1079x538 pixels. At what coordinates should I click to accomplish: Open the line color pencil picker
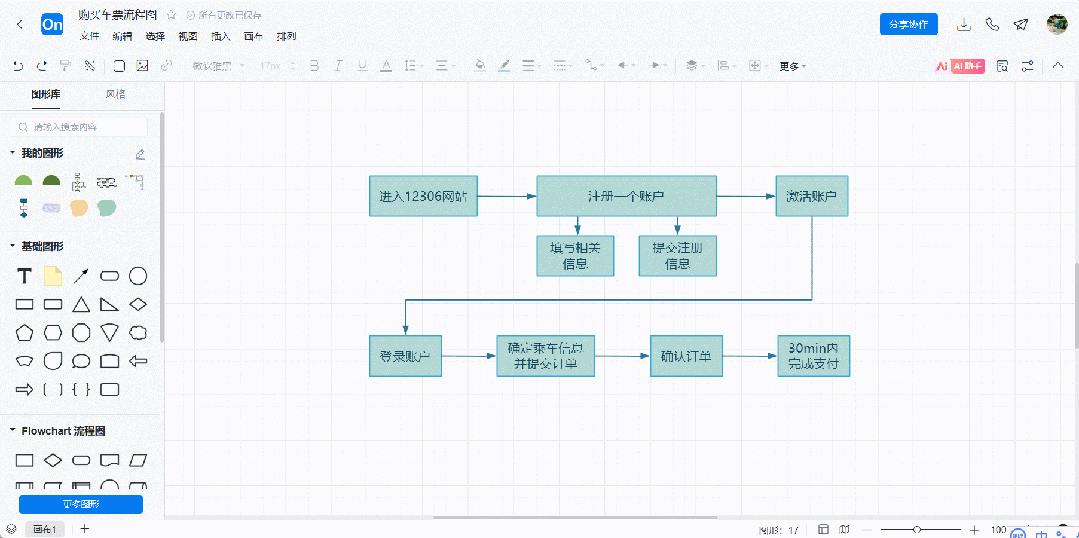pos(504,66)
